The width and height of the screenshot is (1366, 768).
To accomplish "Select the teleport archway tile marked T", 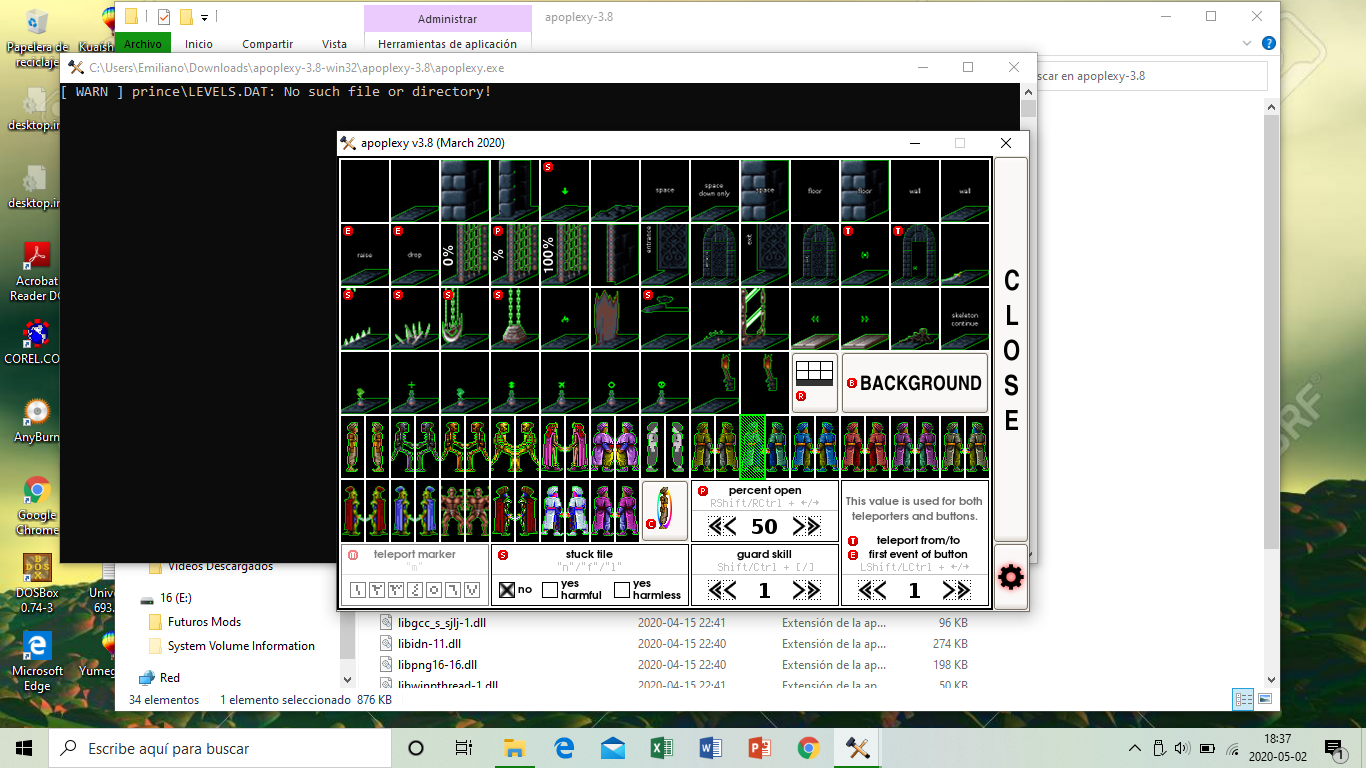I will click(x=915, y=254).
